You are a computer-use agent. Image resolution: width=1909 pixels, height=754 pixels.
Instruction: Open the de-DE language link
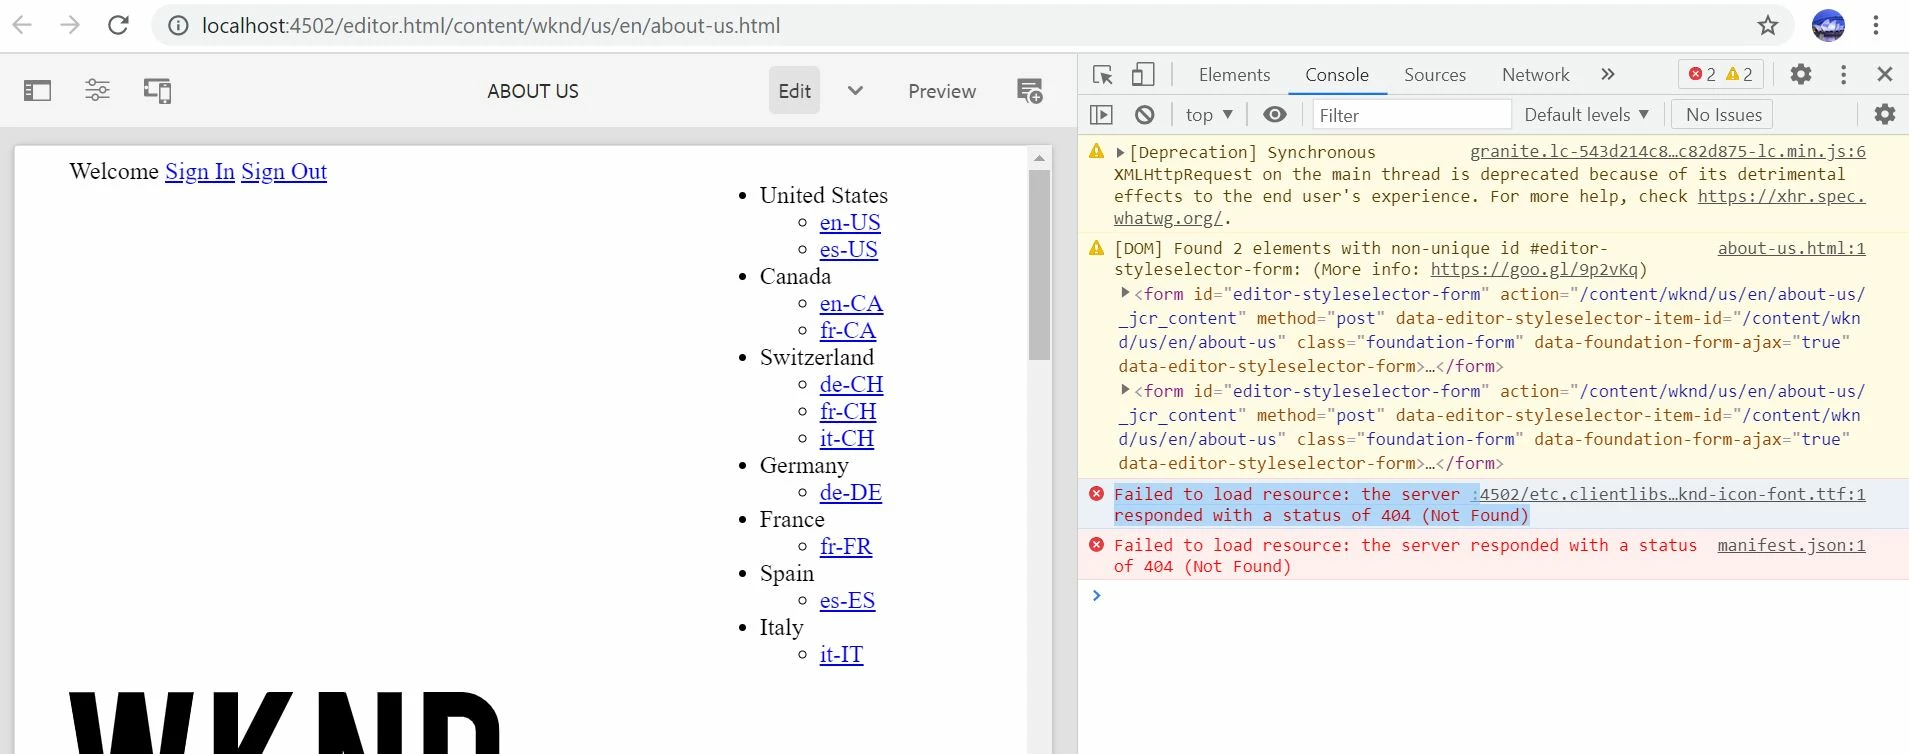[851, 492]
